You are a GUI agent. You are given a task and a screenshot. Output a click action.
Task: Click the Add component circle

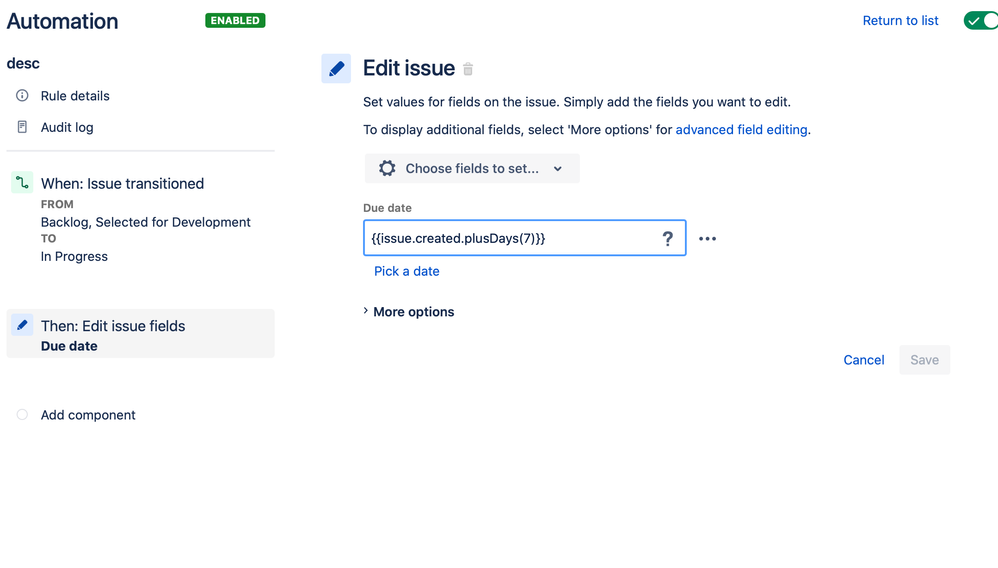(22, 415)
